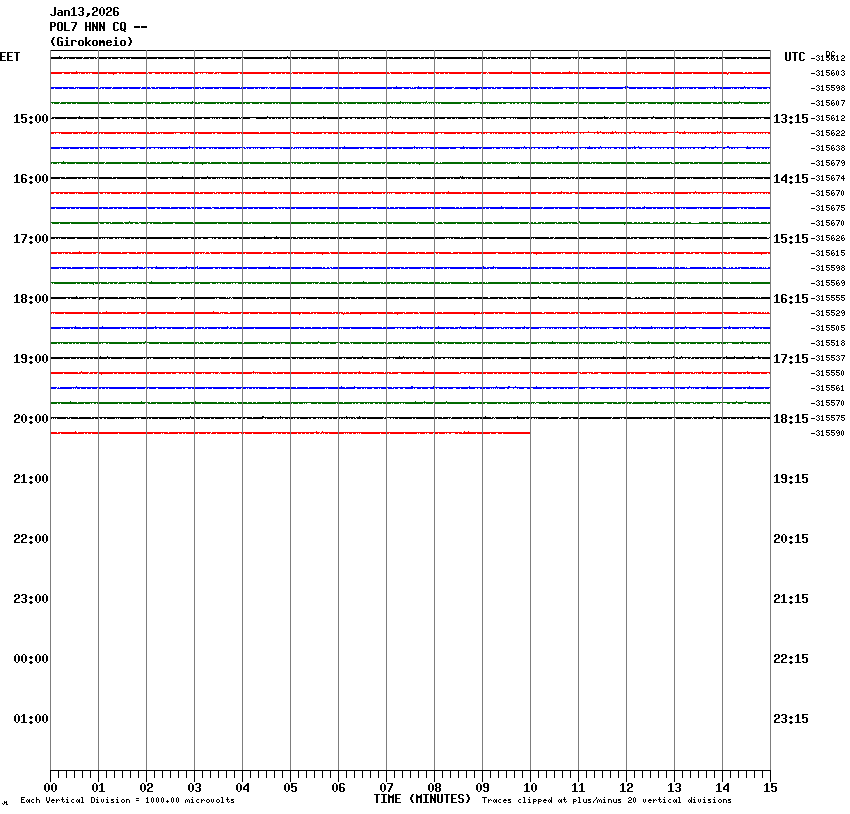
Task: Click the traces clipped footnote text
Action: point(606,801)
